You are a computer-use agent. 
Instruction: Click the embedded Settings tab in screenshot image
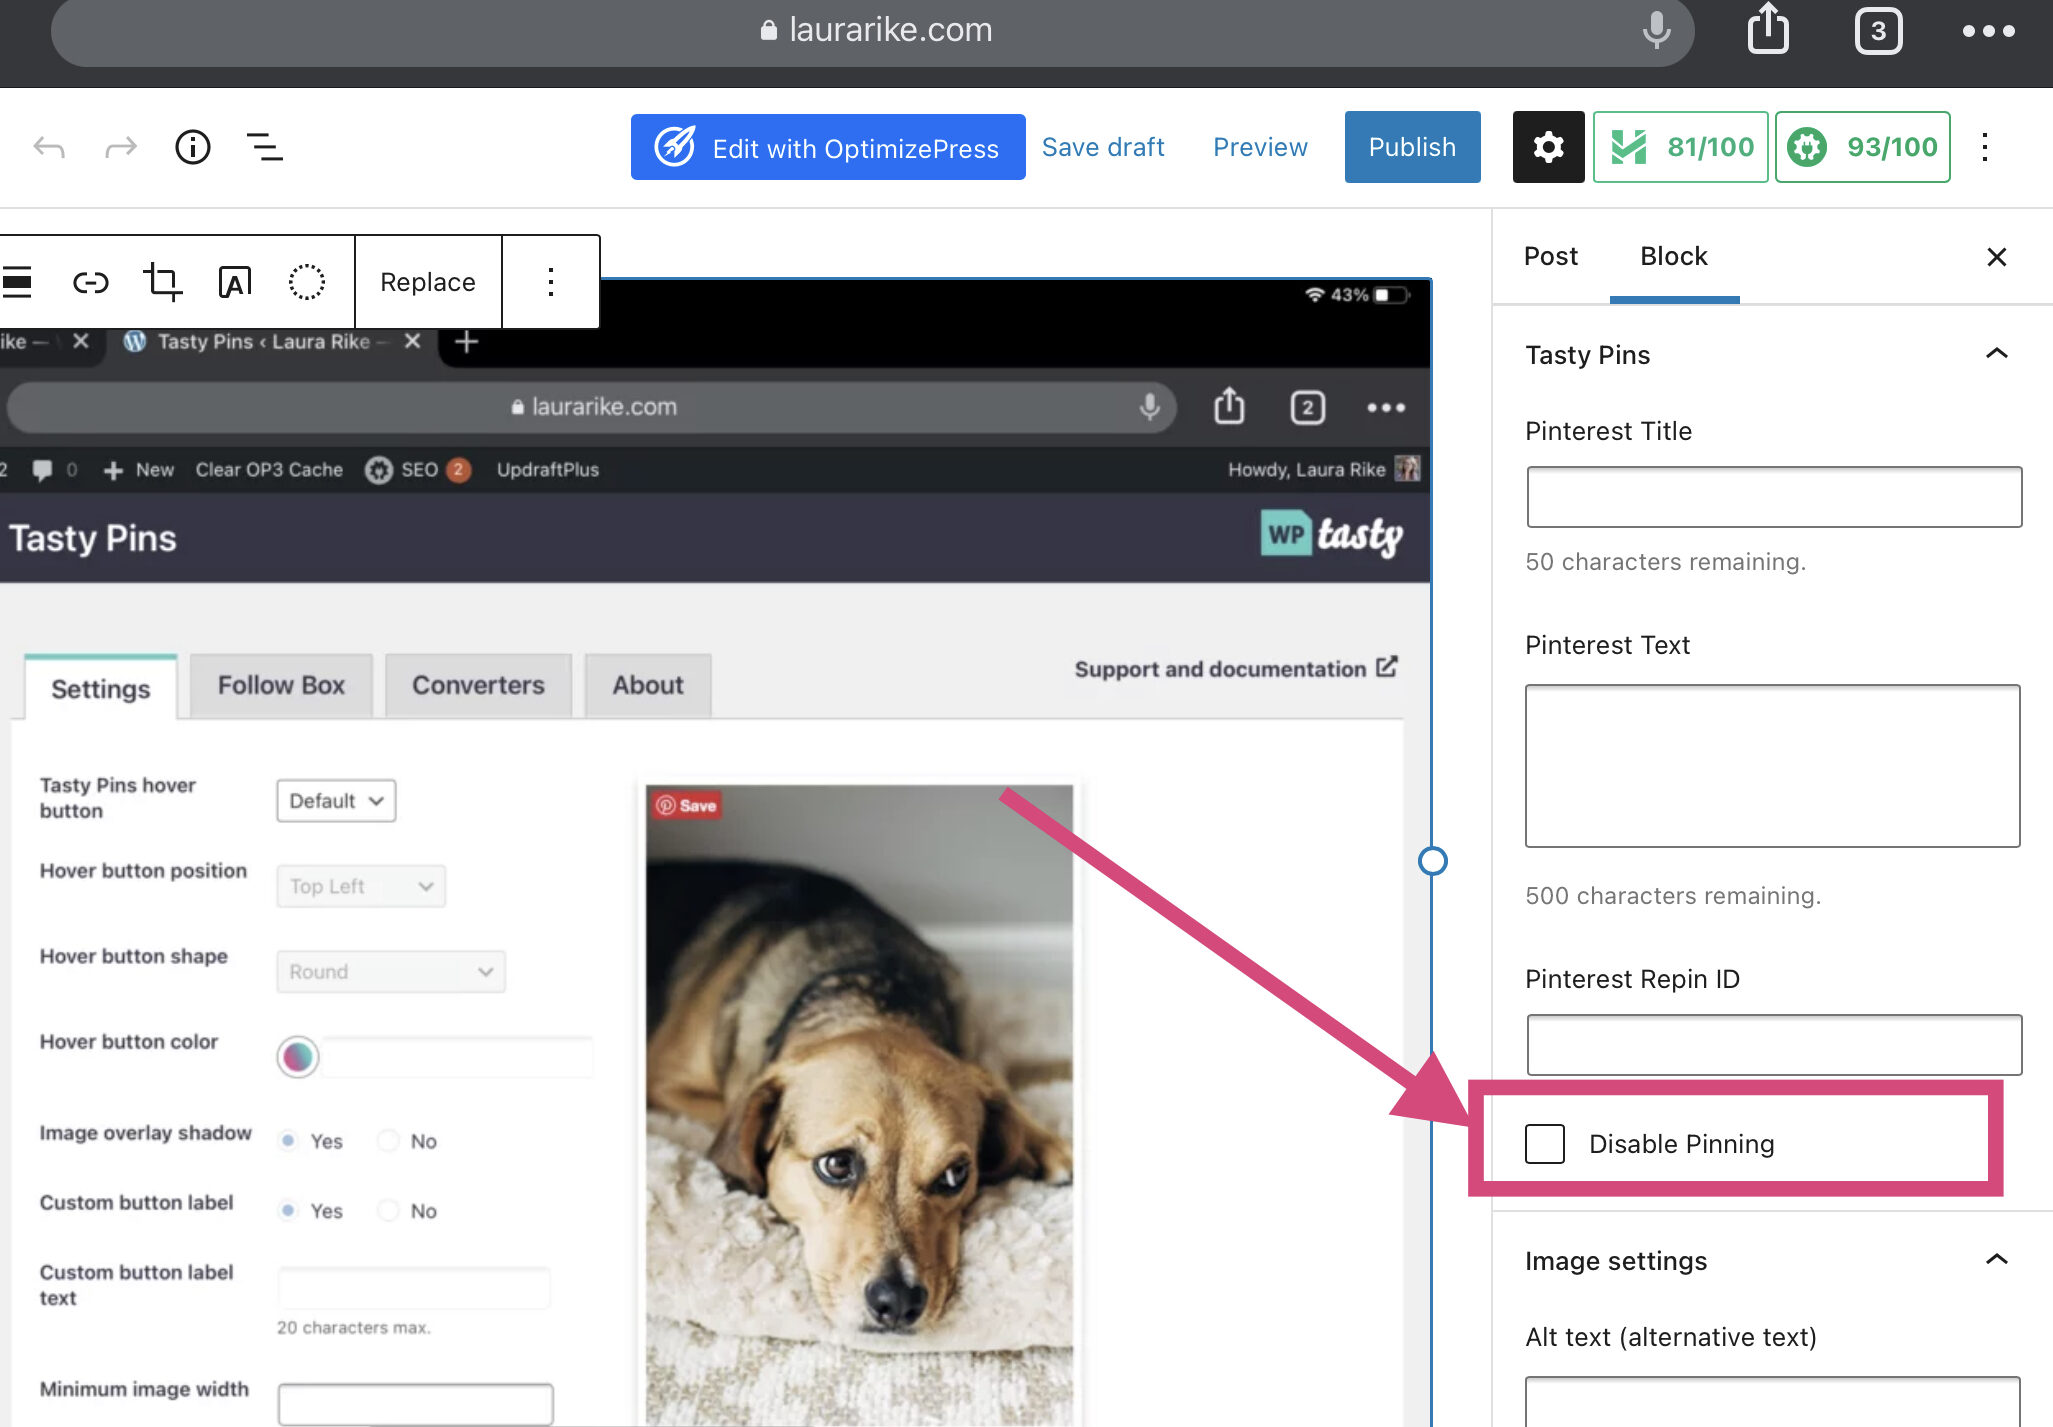(101, 688)
